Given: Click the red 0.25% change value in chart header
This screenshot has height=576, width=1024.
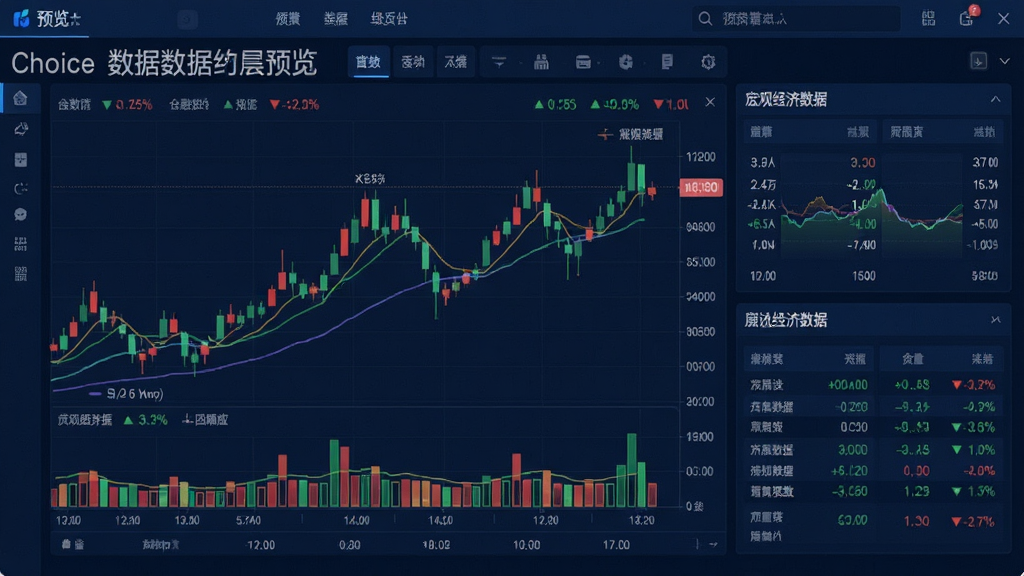Looking at the screenshot, I should tap(134, 104).
